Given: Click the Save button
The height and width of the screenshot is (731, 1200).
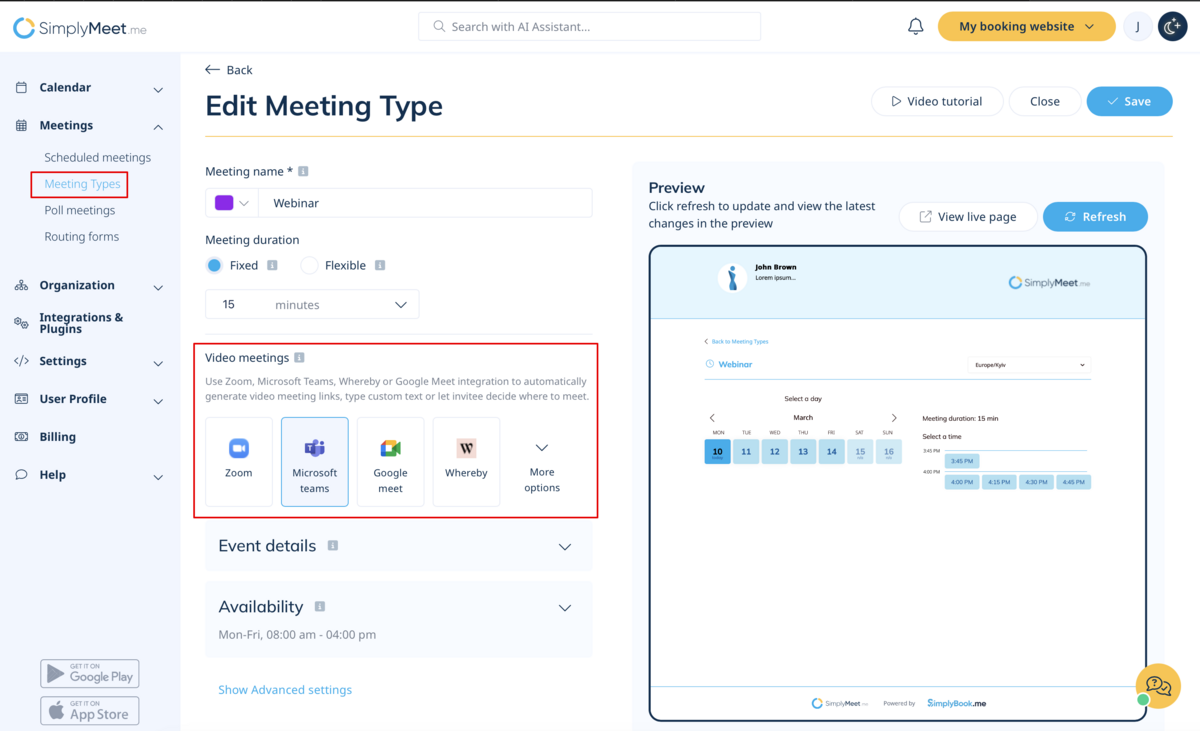Looking at the screenshot, I should click(1129, 102).
